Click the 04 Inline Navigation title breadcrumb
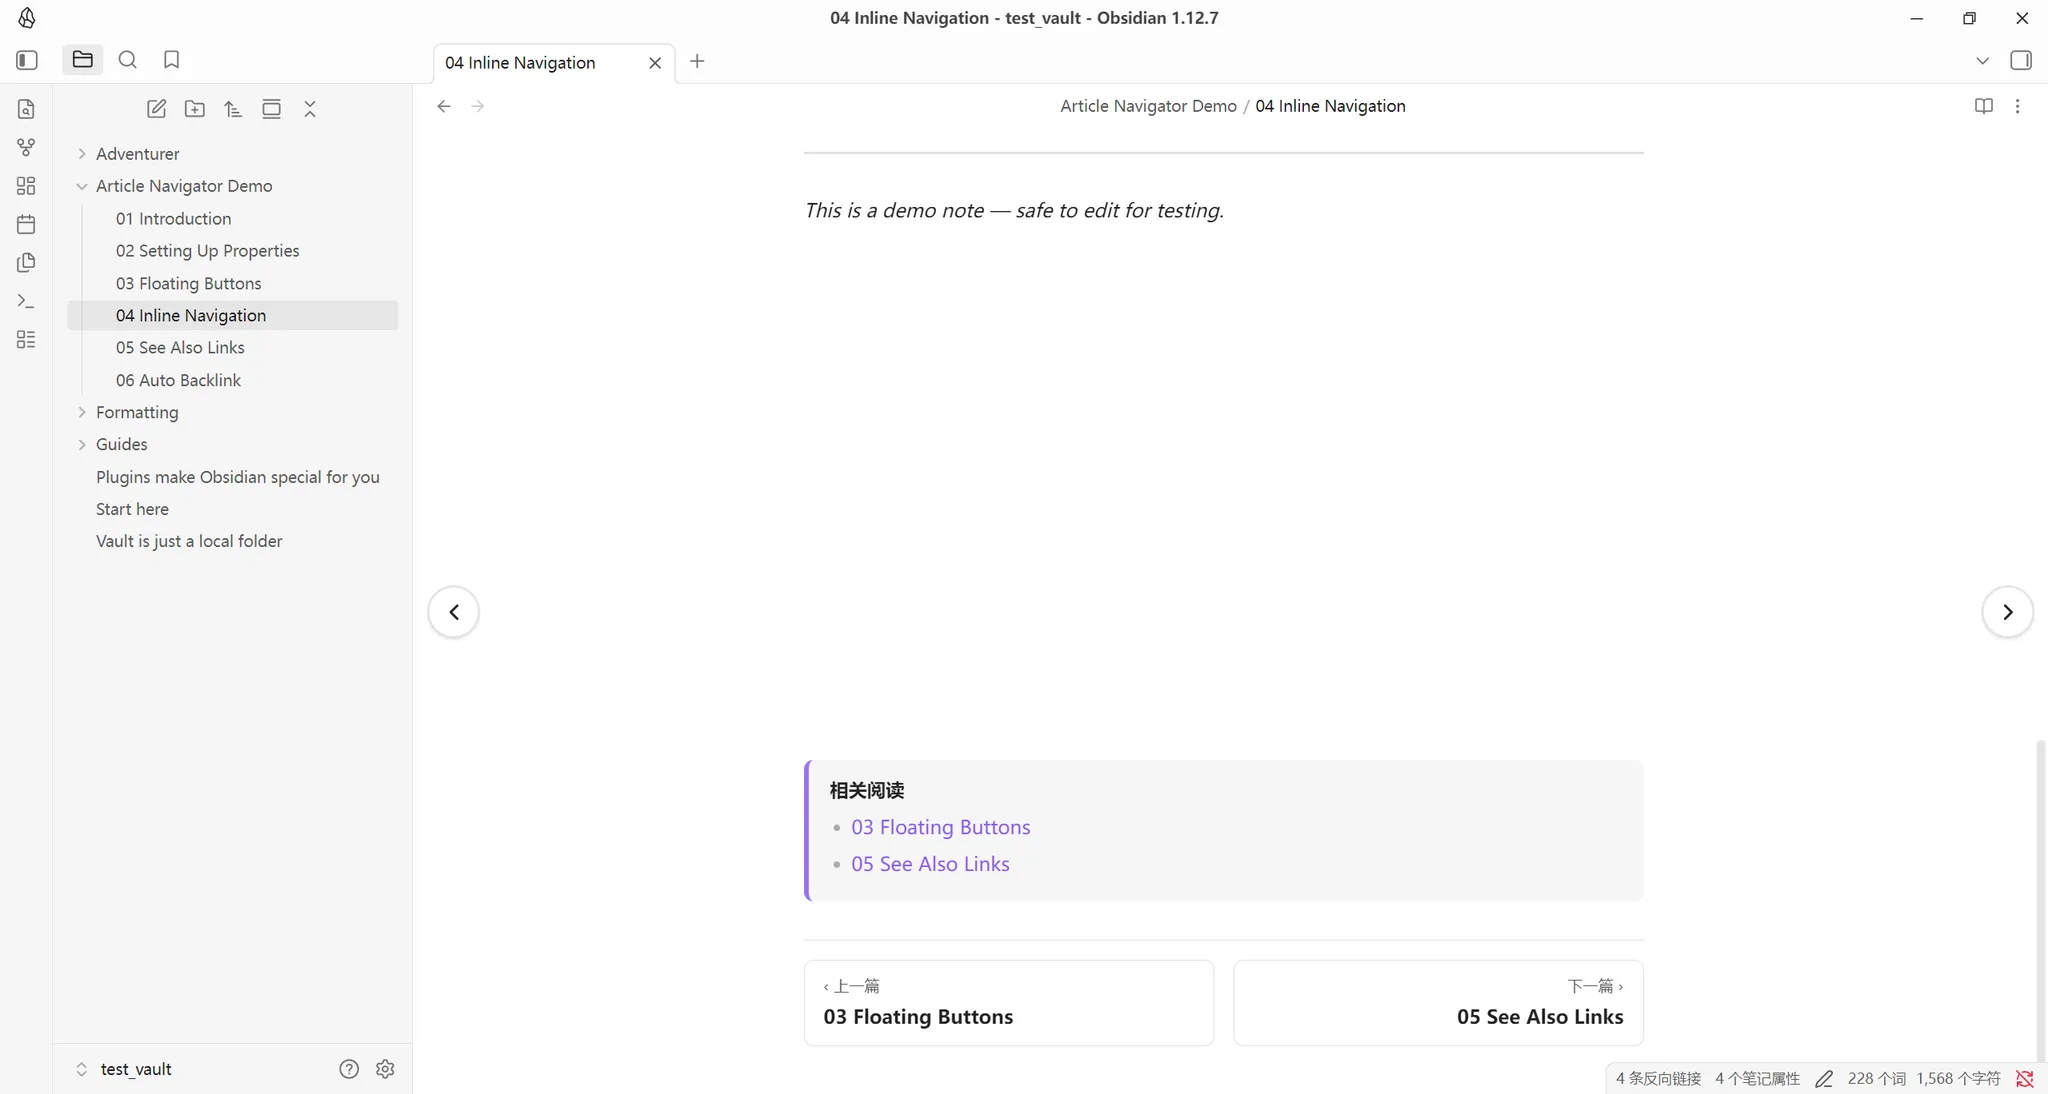 (1330, 106)
